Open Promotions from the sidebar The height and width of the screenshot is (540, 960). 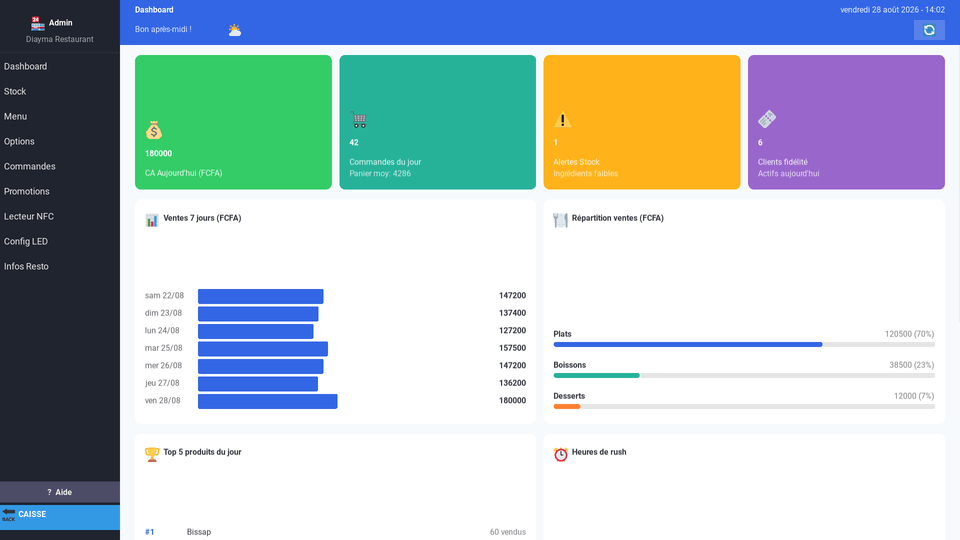60,192
